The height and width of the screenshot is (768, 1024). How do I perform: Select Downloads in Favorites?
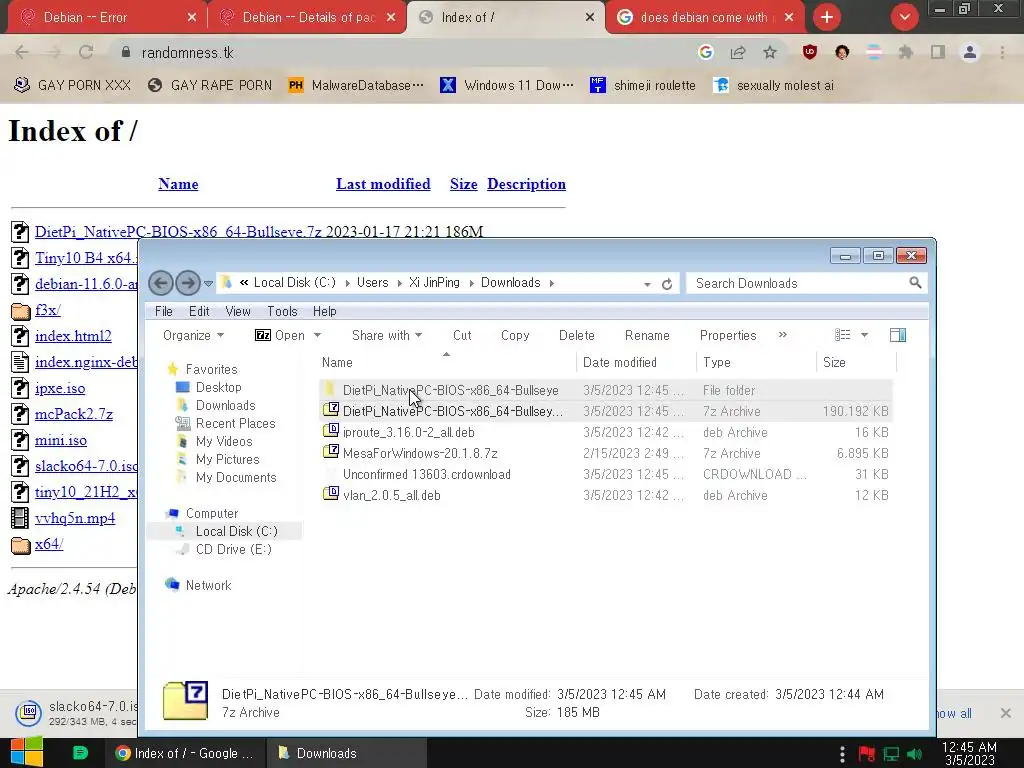coord(225,406)
